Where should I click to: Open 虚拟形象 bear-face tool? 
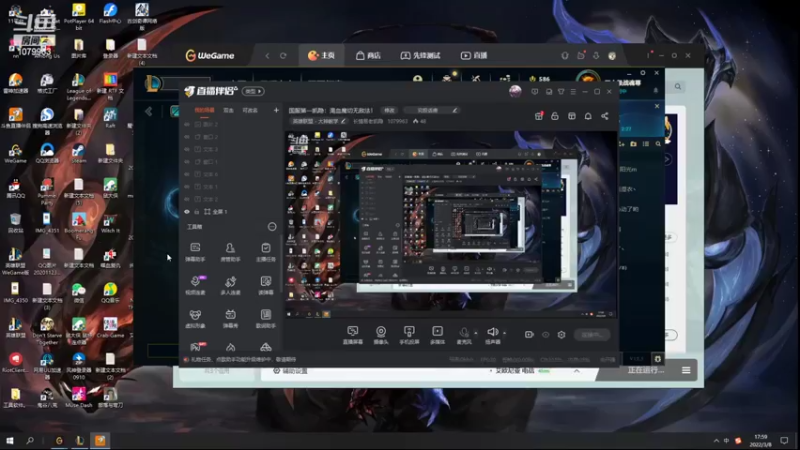click(x=195, y=318)
